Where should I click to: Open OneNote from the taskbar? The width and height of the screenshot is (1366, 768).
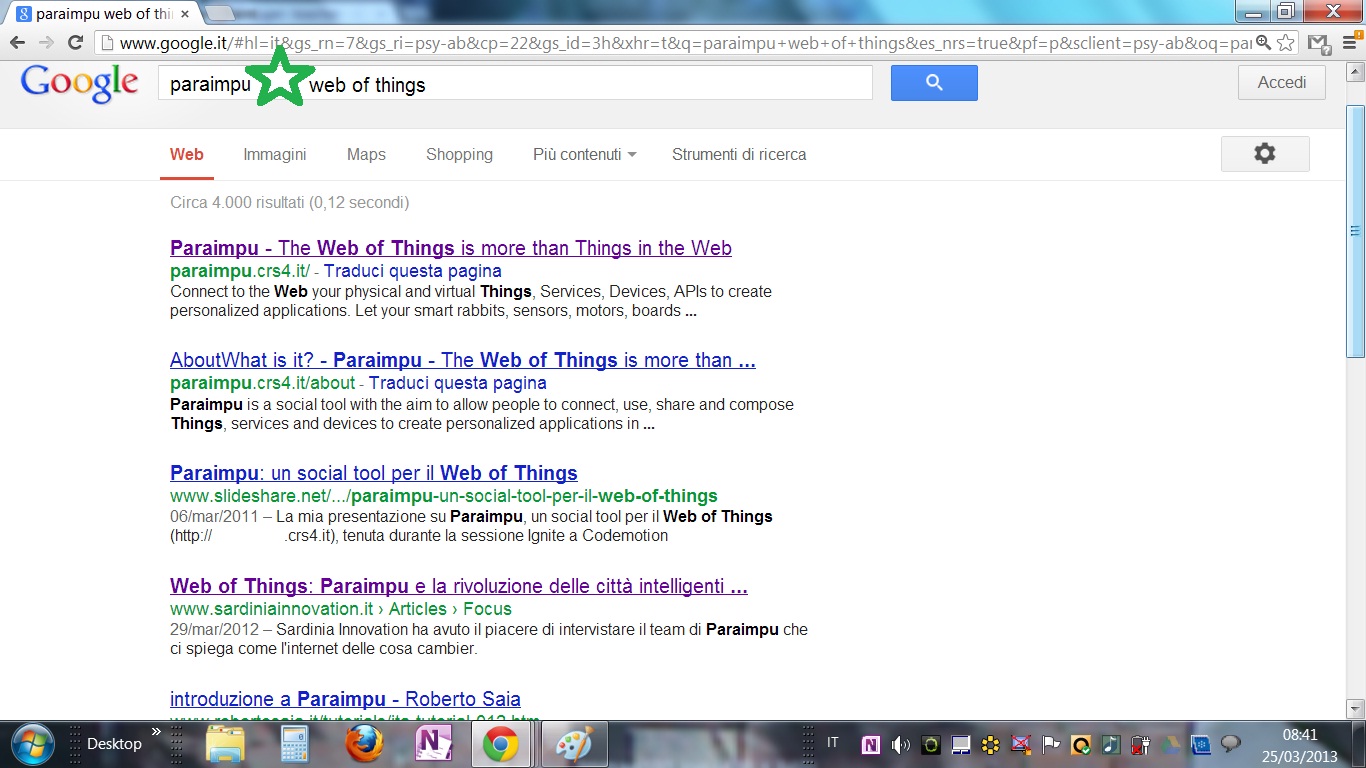click(x=434, y=745)
